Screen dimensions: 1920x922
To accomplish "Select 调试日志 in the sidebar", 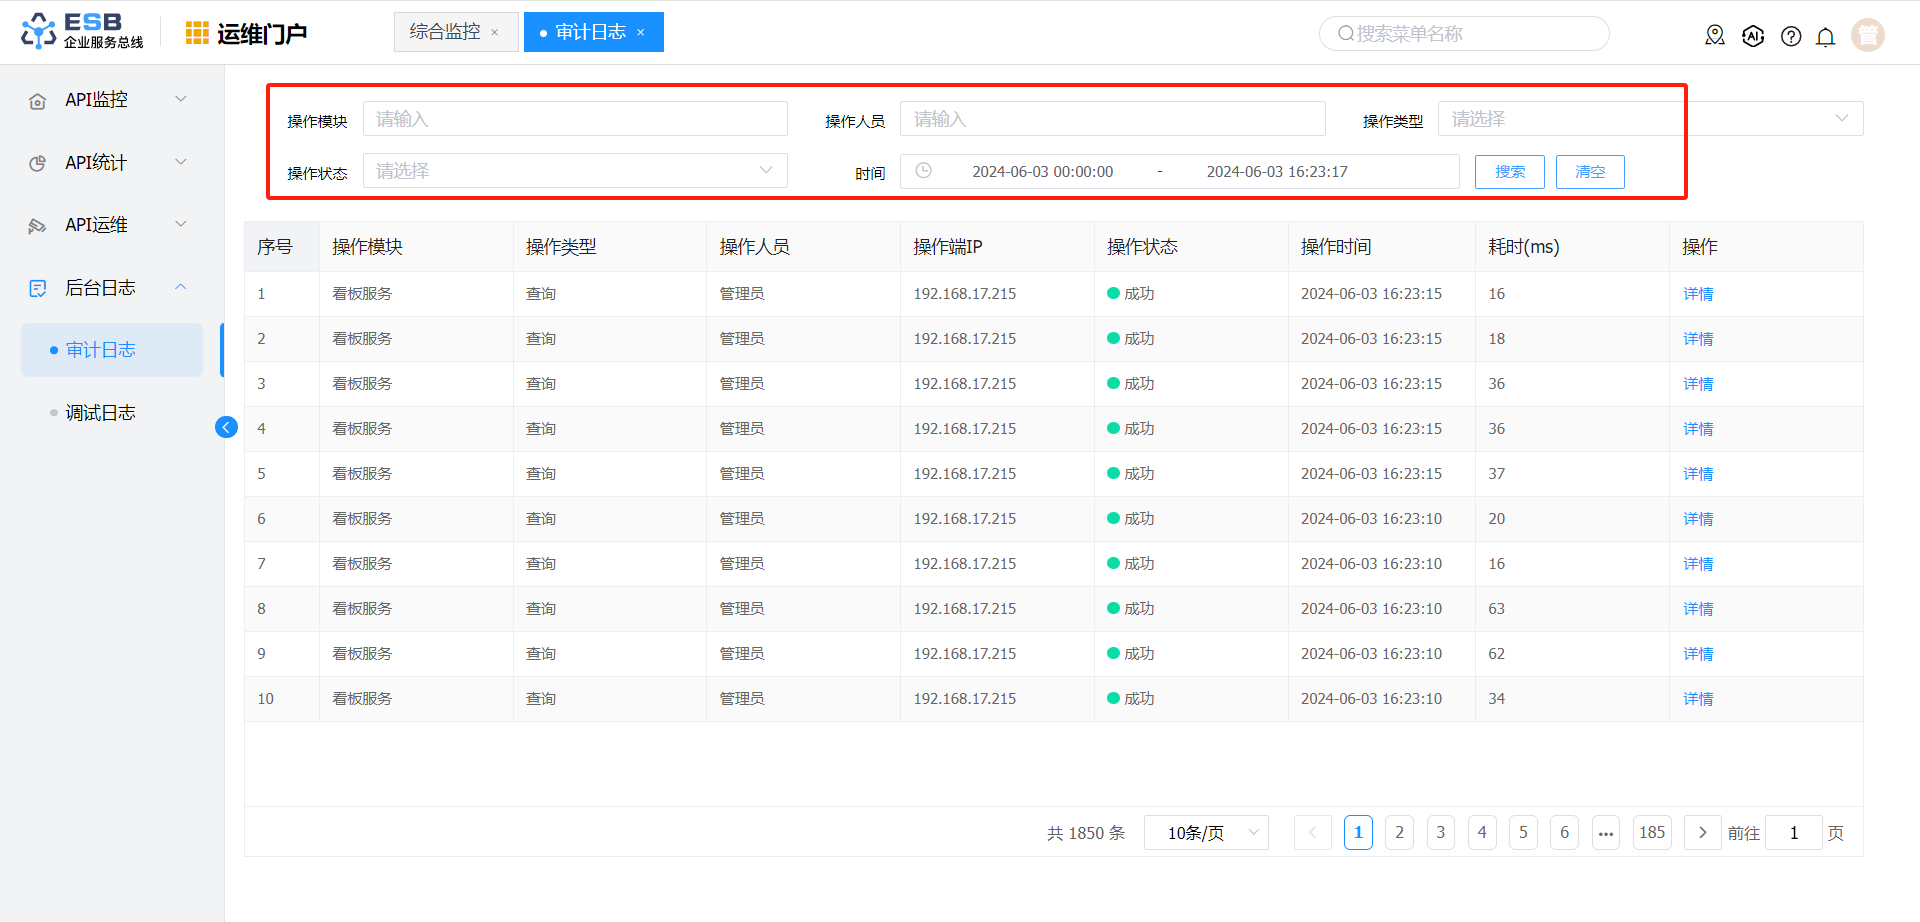I will [x=100, y=413].
